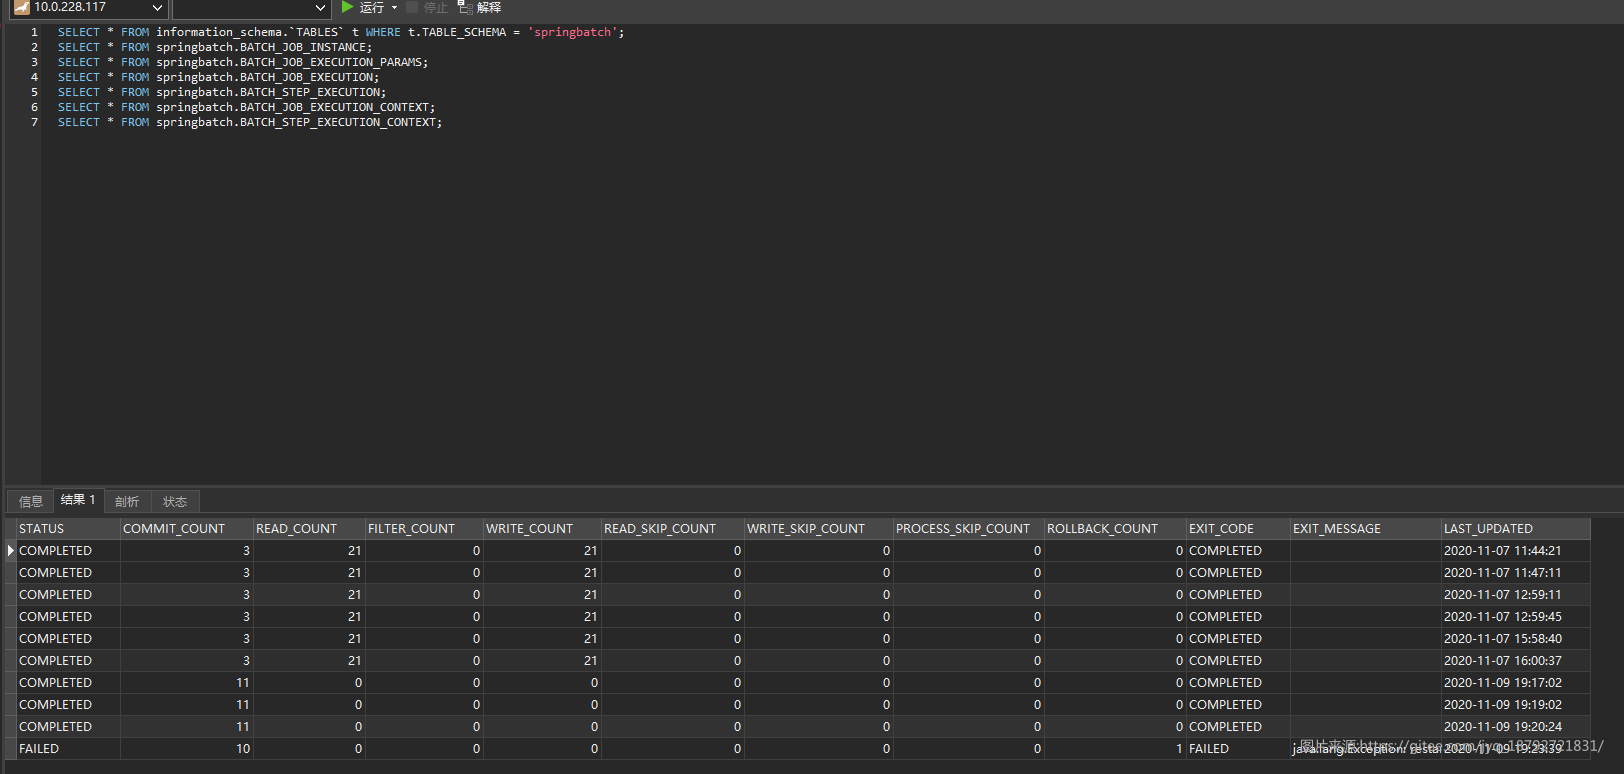Select rollback count 1 in the FAILED row
Image resolution: width=1624 pixels, height=774 pixels.
click(x=1115, y=748)
